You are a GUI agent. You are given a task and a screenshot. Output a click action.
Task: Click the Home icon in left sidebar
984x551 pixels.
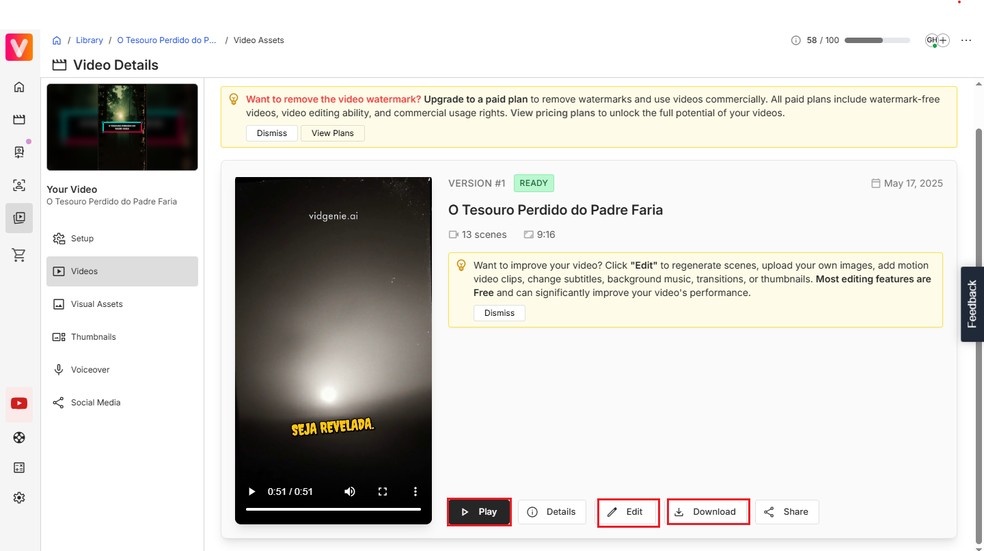19,87
